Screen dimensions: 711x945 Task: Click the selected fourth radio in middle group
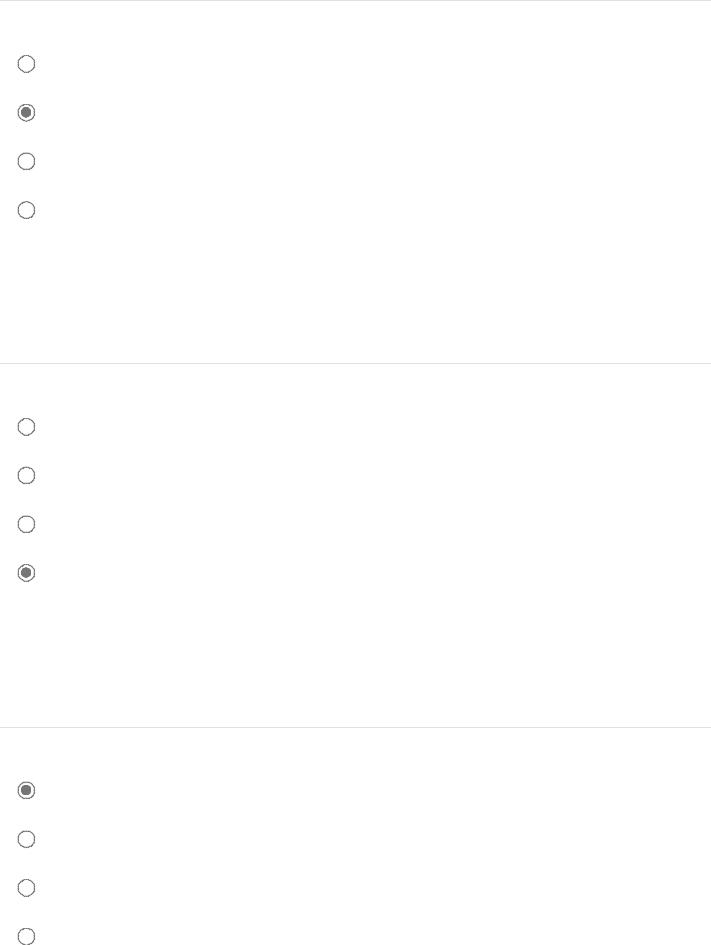(x=26, y=573)
